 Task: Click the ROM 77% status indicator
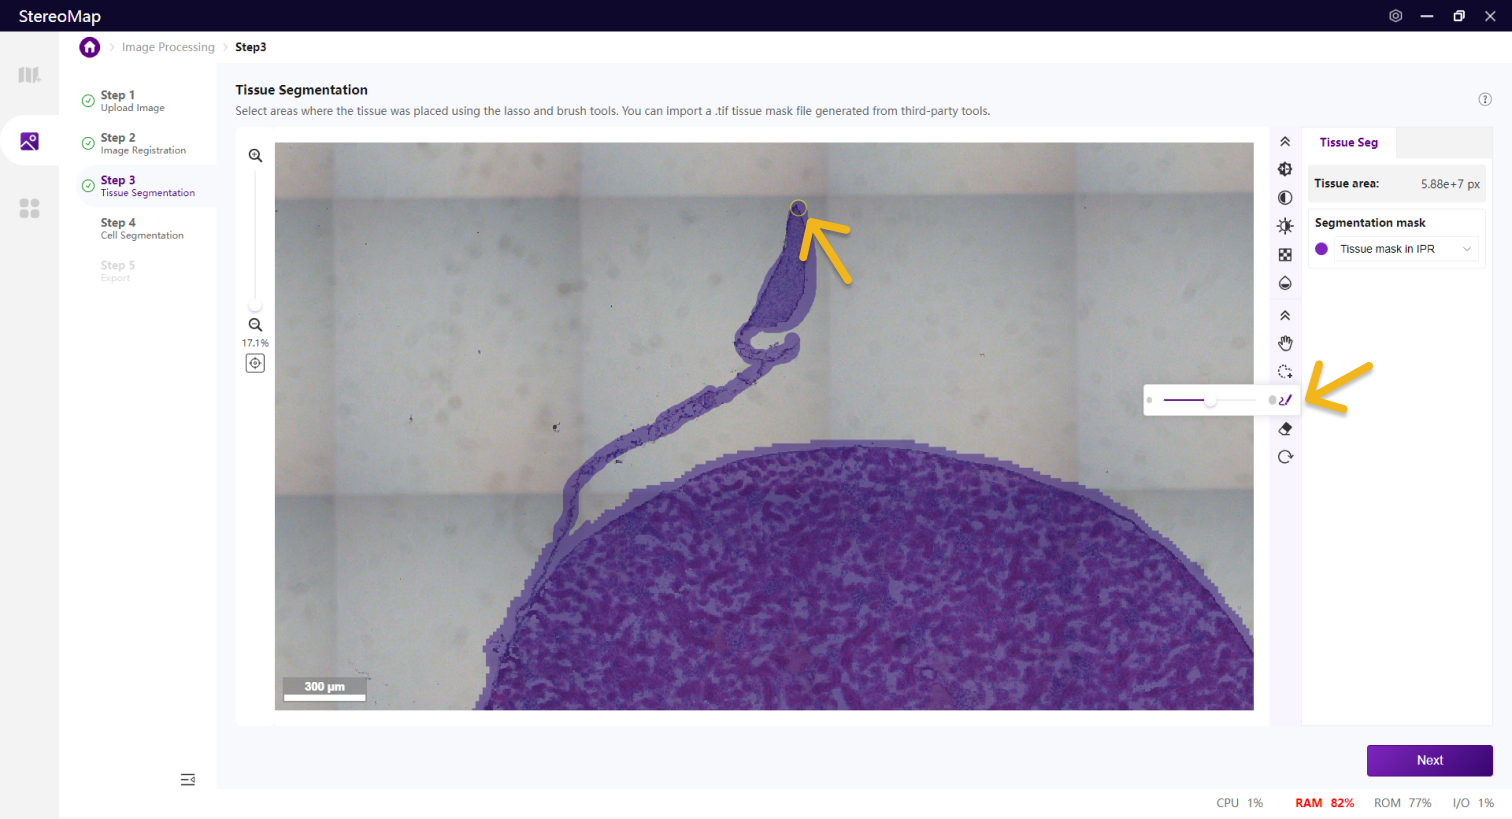click(x=1402, y=803)
